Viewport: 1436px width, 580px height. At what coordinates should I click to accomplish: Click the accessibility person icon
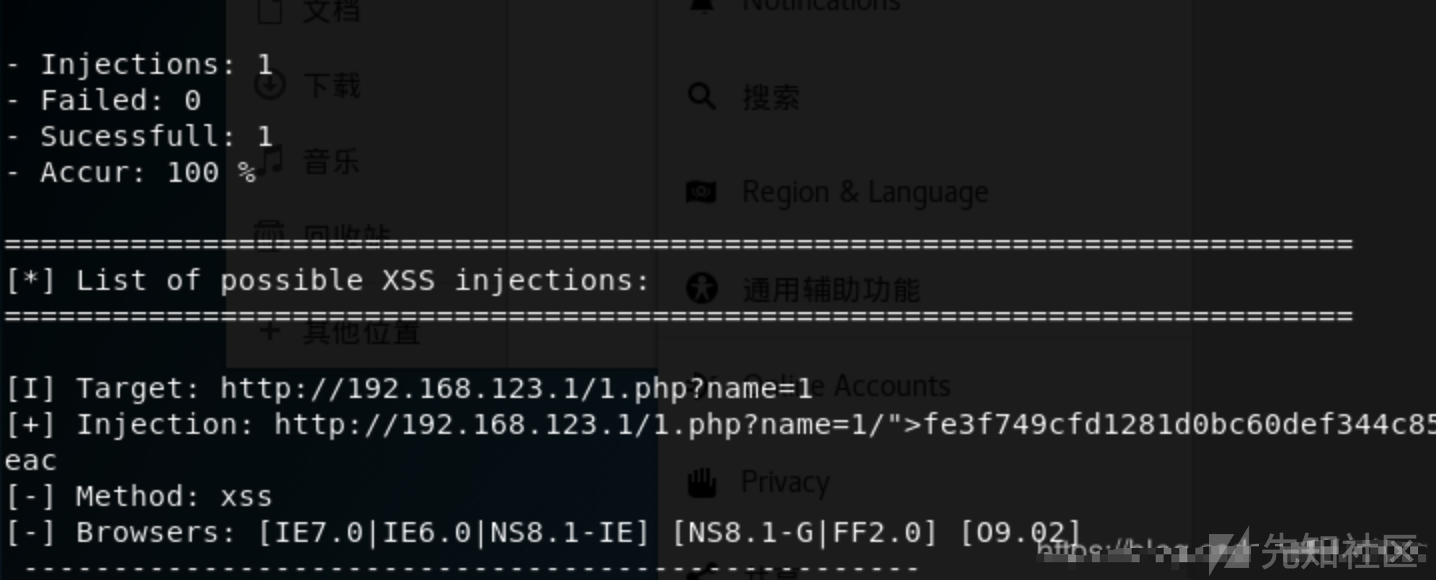pos(702,289)
